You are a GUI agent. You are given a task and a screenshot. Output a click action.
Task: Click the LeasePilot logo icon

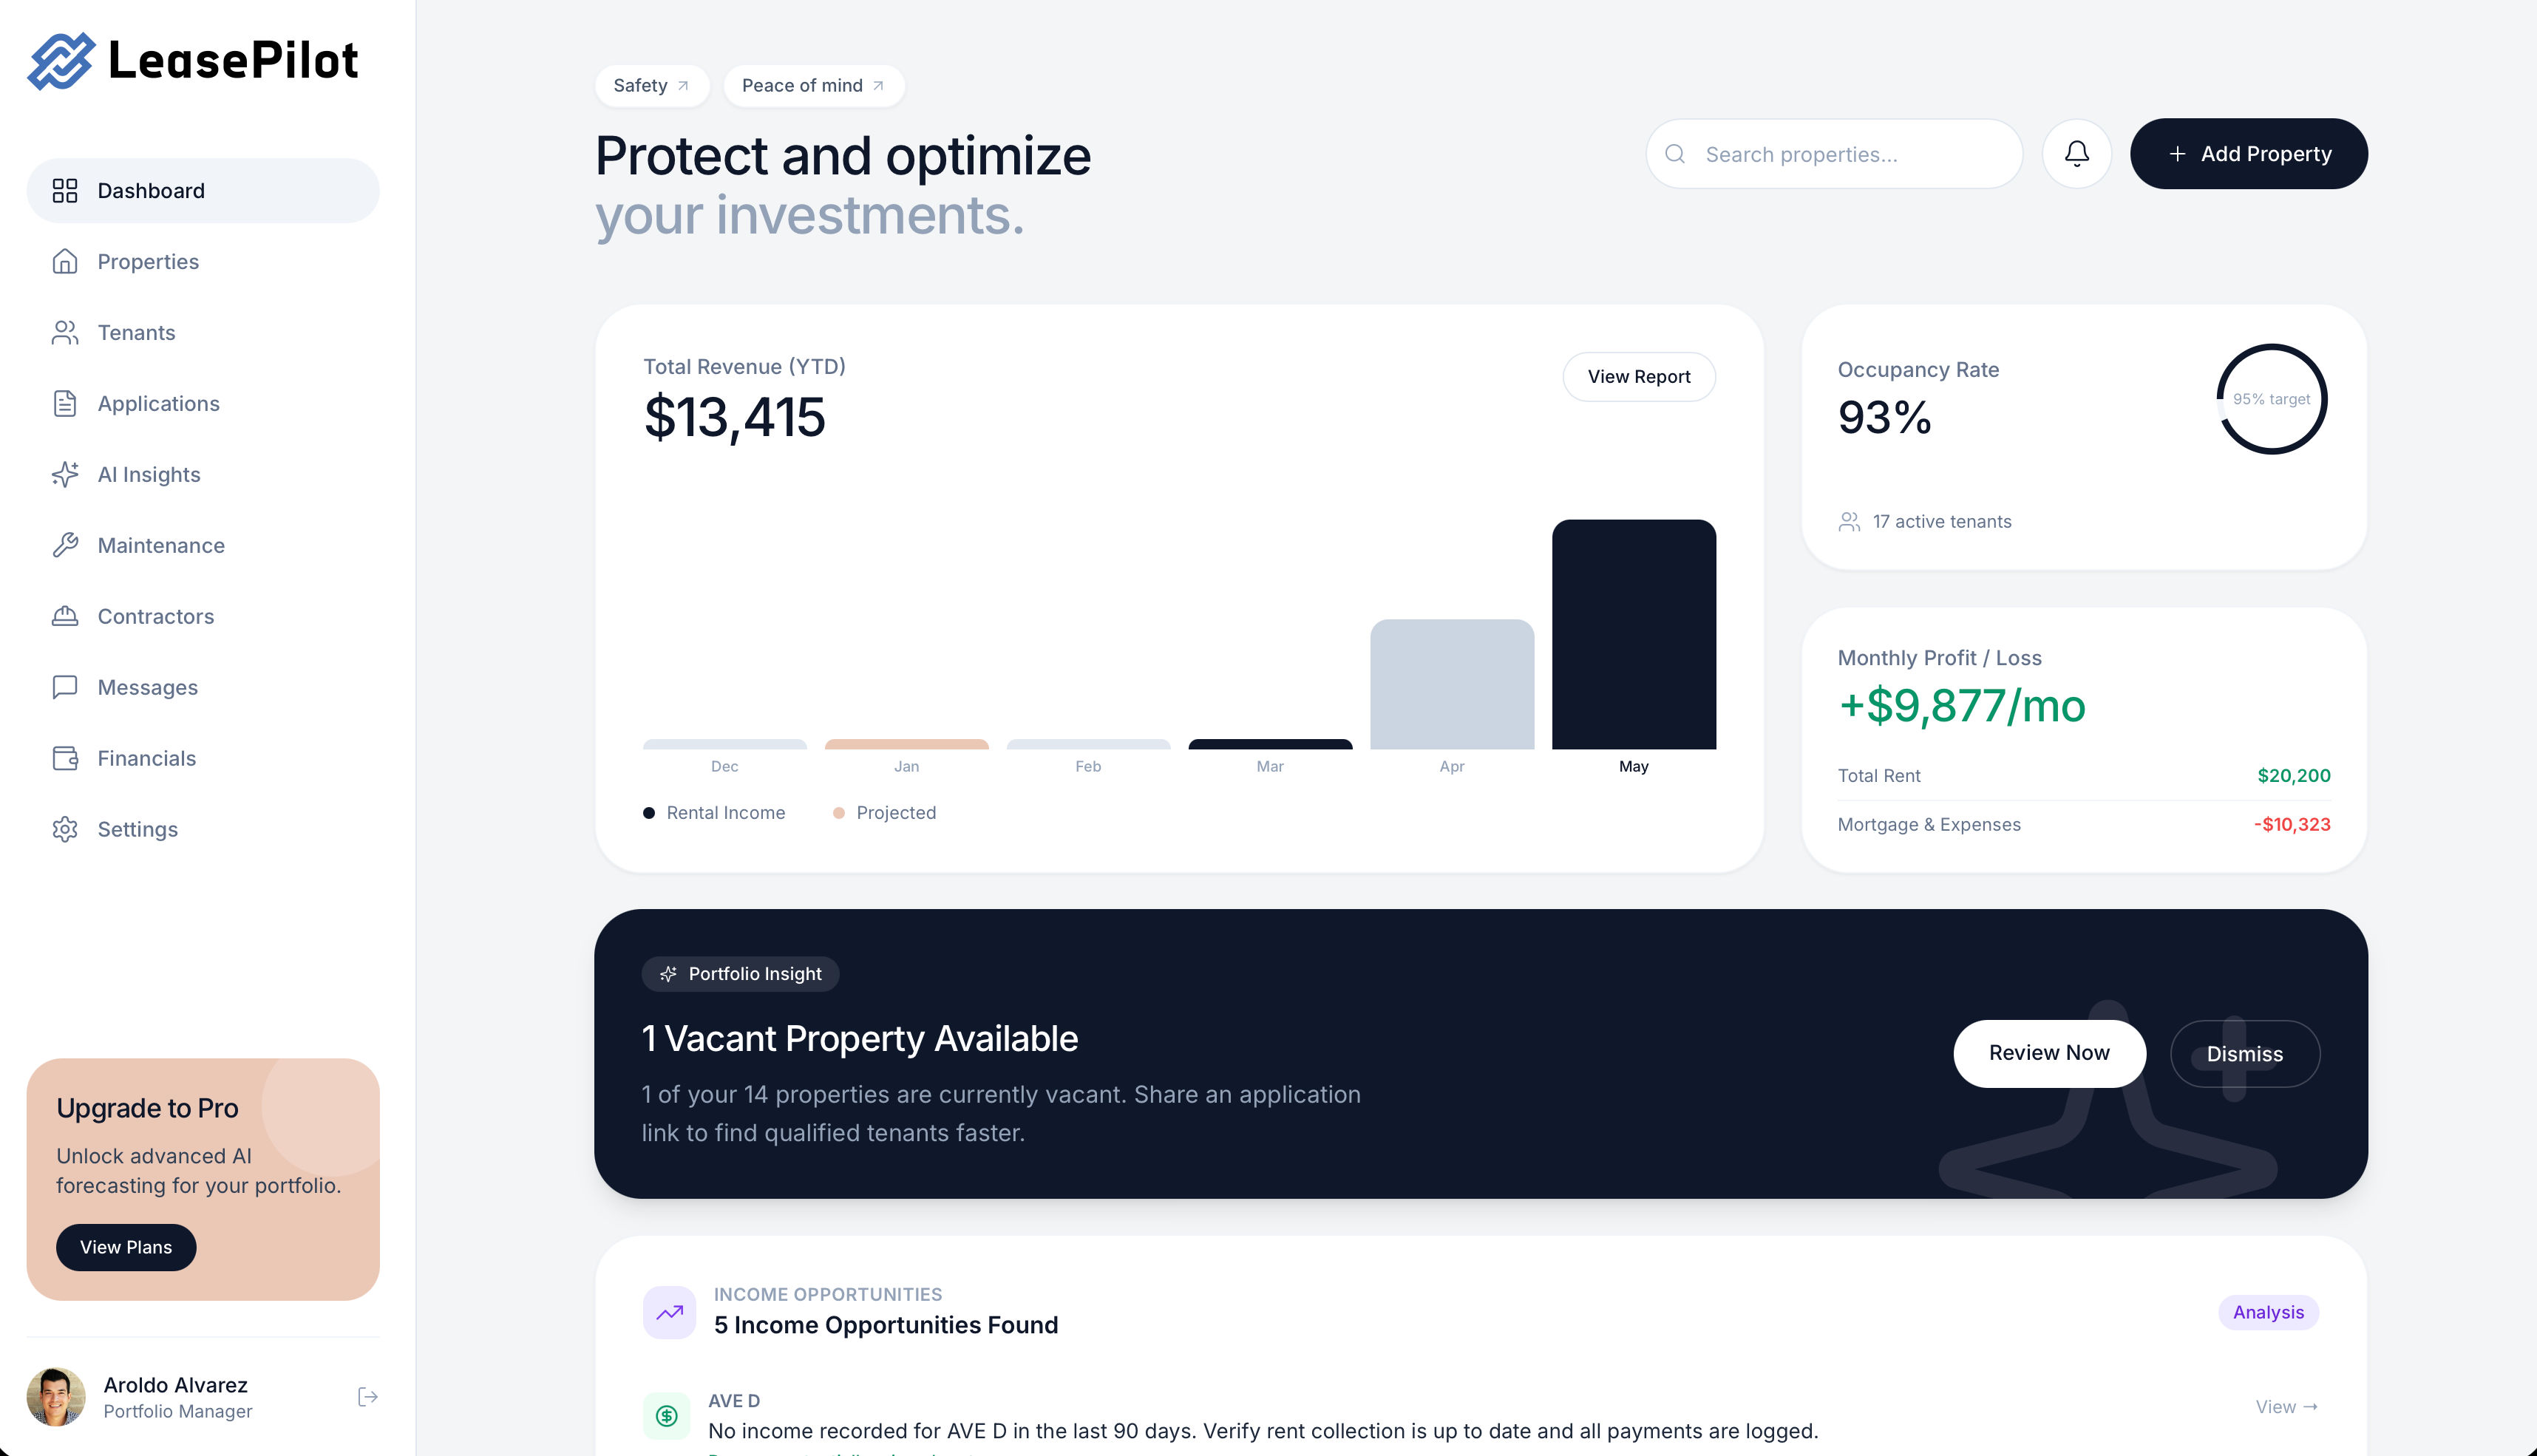pyautogui.click(x=61, y=61)
